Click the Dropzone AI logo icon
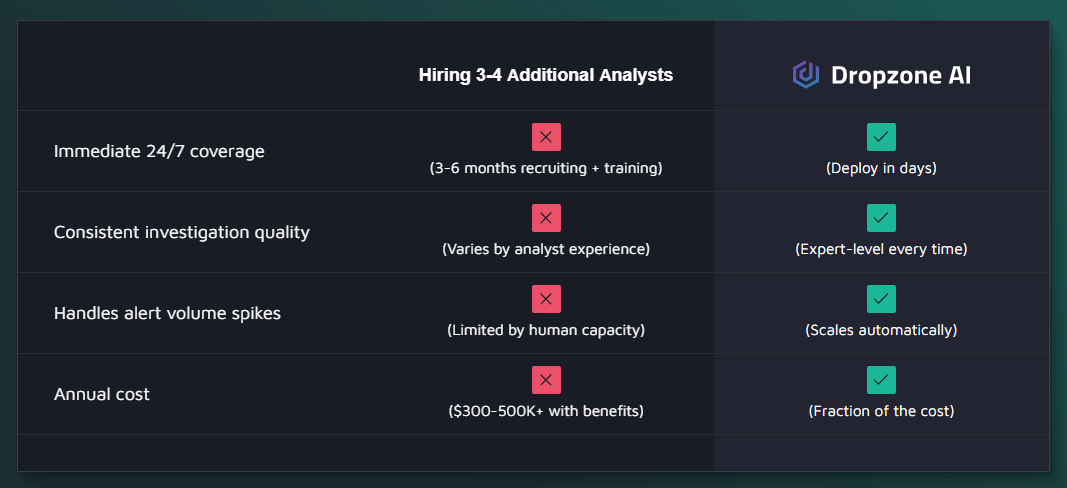1067x488 pixels. (x=806, y=75)
